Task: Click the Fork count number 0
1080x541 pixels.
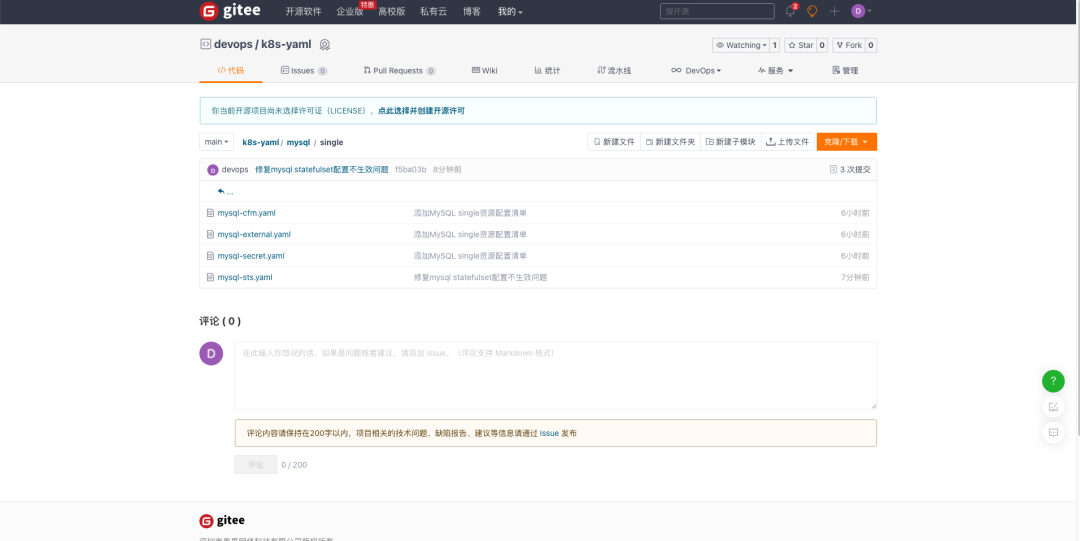Action: (x=871, y=45)
